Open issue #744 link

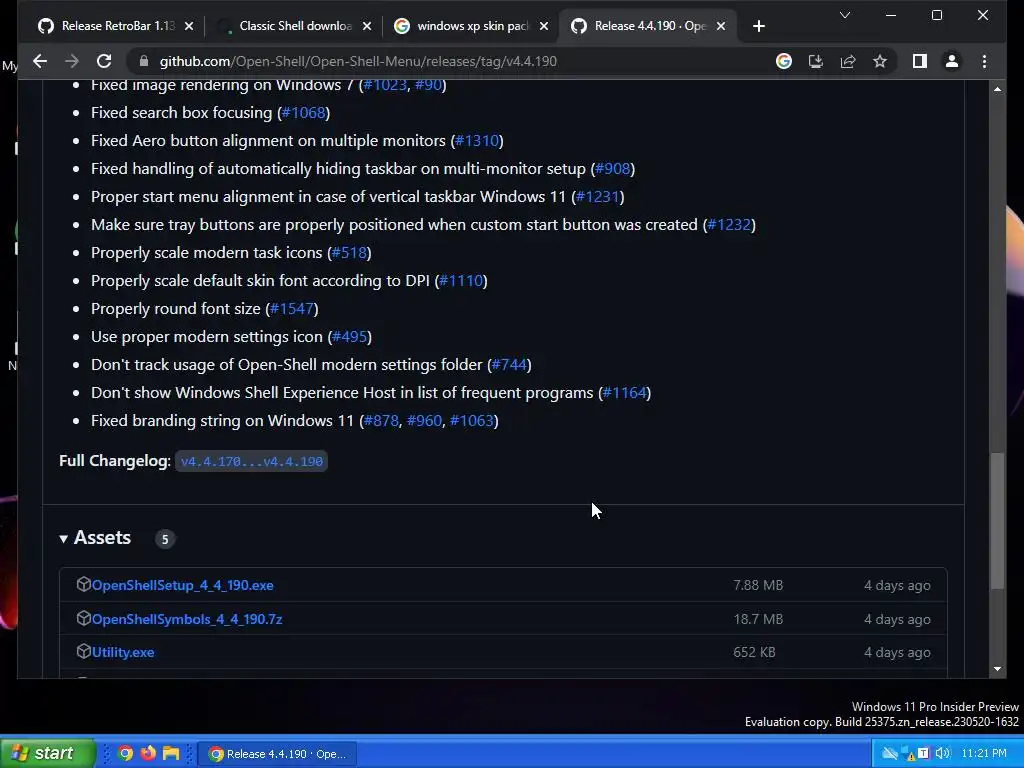(x=509, y=365)
